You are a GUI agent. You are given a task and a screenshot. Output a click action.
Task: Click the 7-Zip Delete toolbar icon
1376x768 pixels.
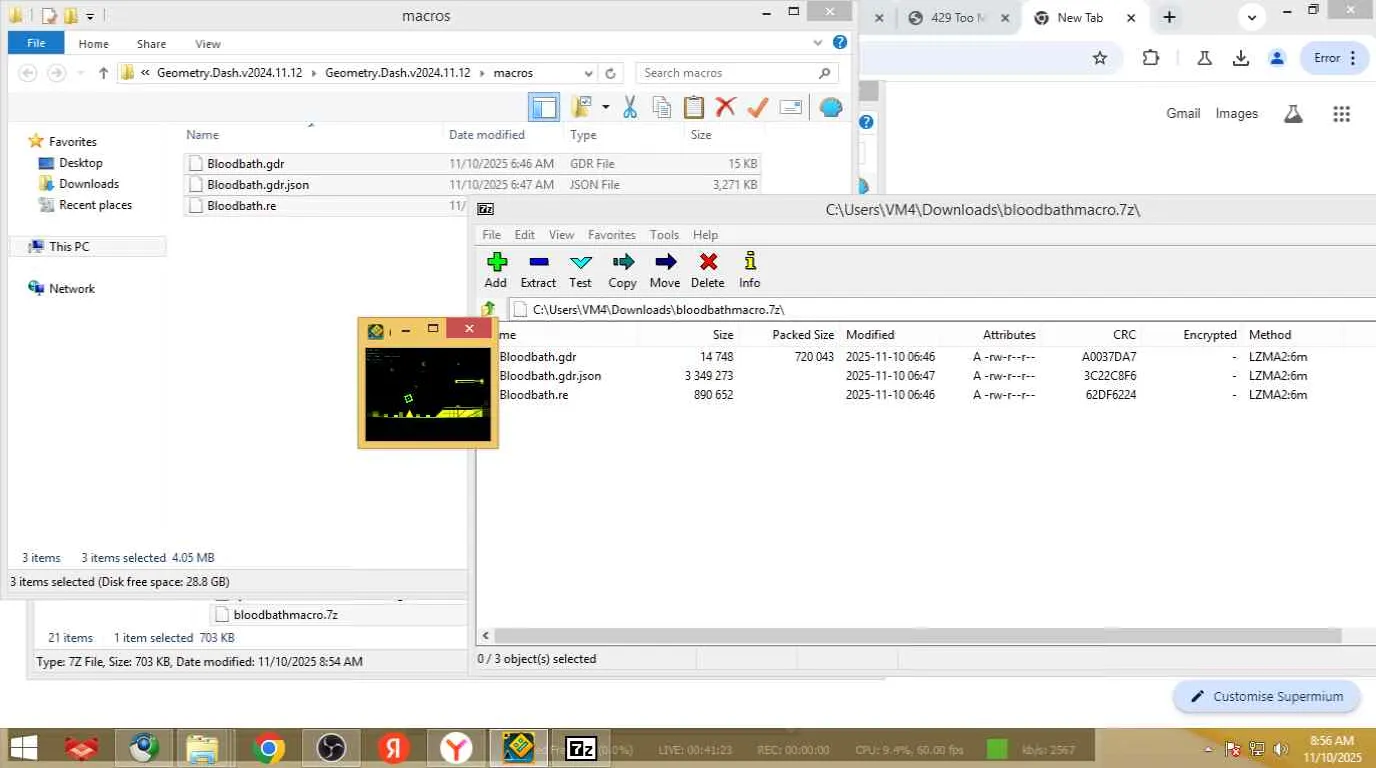(708, 270)
